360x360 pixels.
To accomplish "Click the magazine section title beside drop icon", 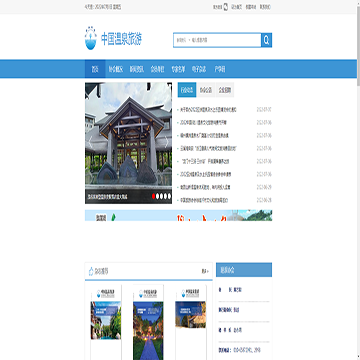I will tap(101, 271).
